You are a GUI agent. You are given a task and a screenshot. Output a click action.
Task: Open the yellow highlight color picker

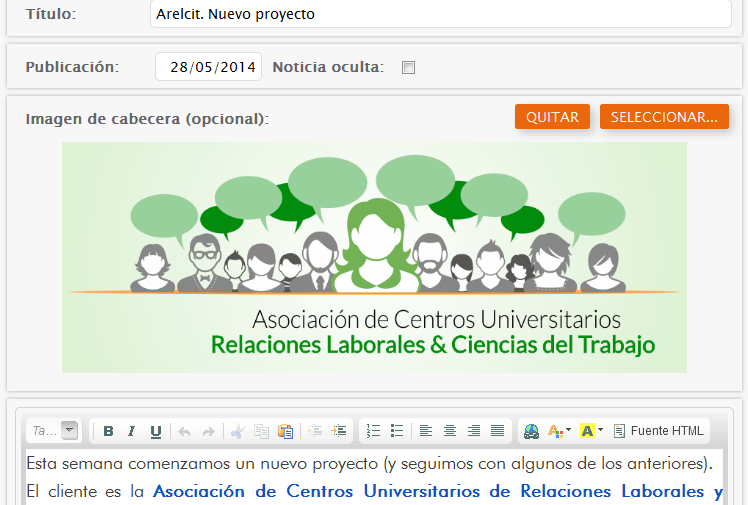(x=591, y=431)
